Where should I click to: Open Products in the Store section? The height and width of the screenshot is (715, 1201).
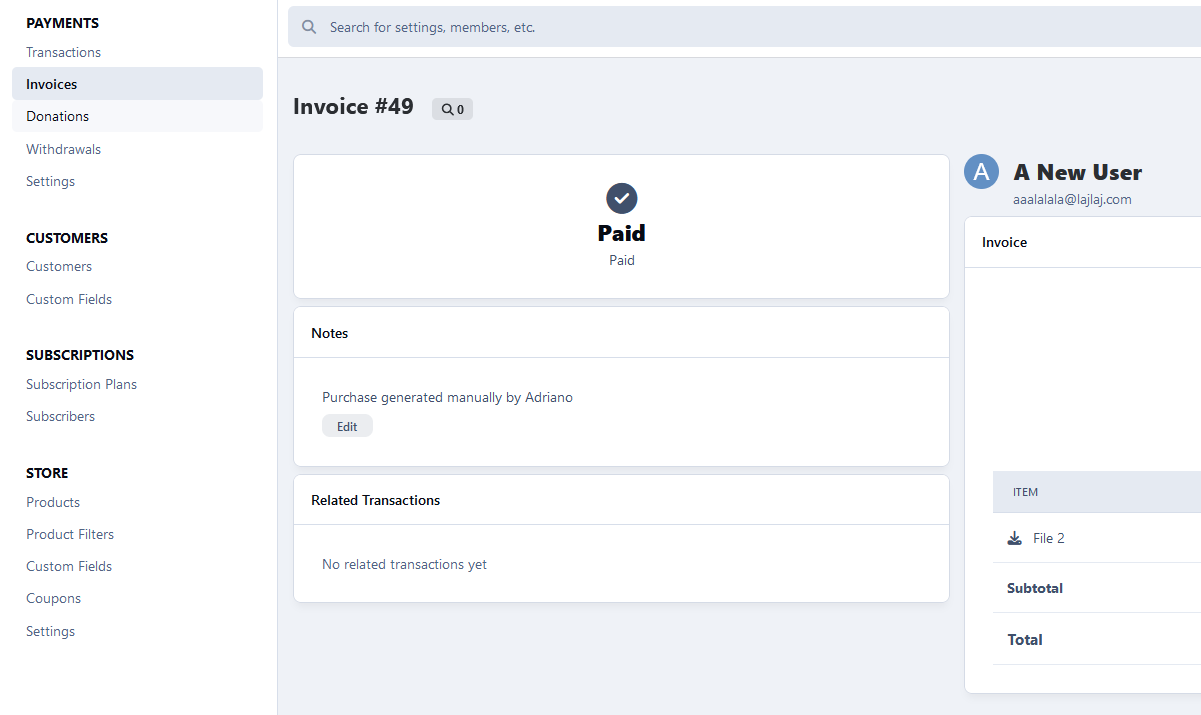tap(53, 502)
